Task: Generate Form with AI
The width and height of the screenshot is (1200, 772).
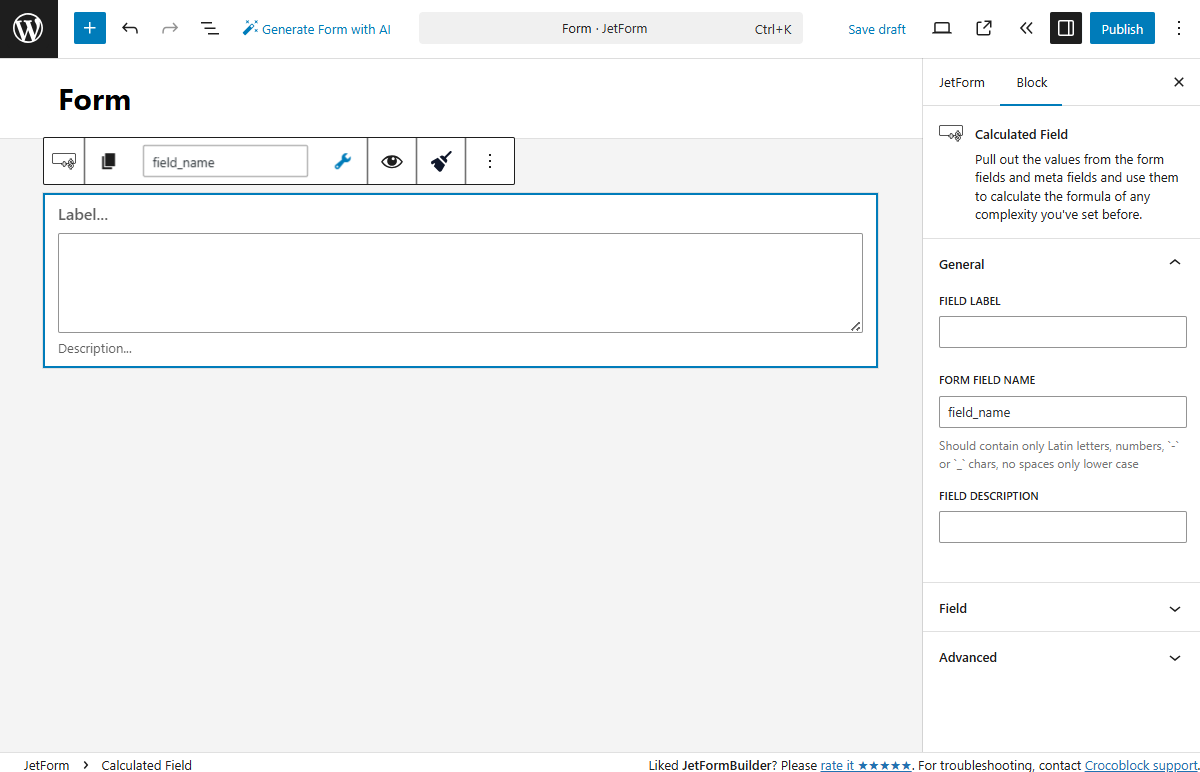Action: (x=316, y=29)
